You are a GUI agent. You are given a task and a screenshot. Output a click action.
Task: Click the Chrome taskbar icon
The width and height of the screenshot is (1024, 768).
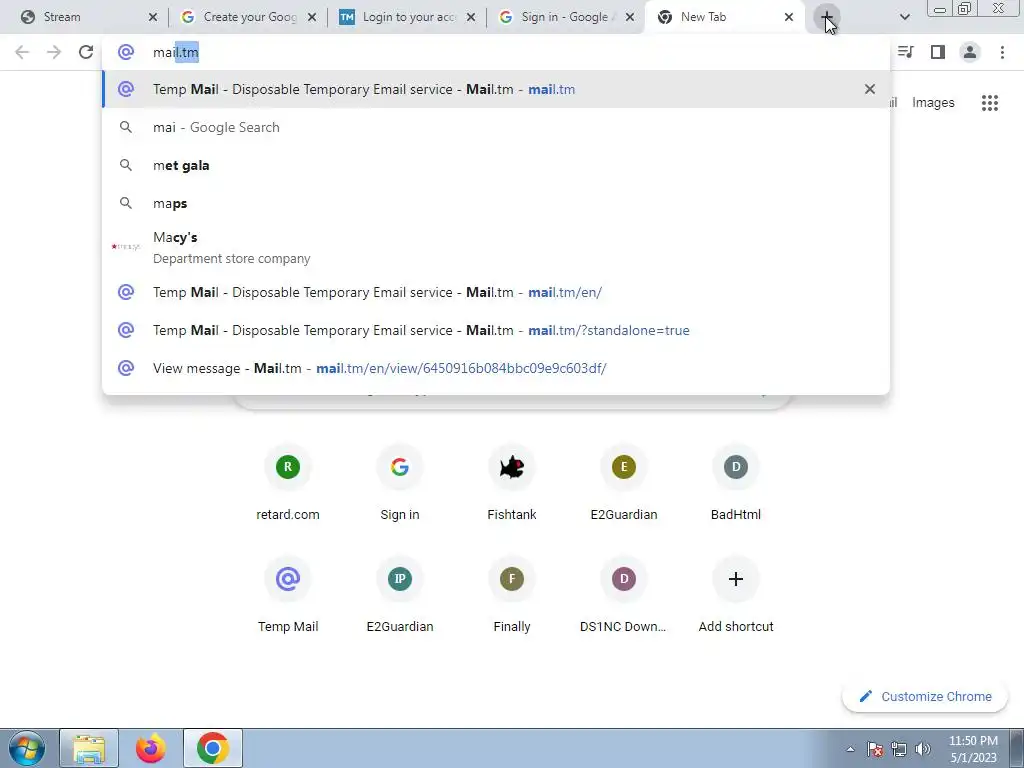(x=213, y=748)
